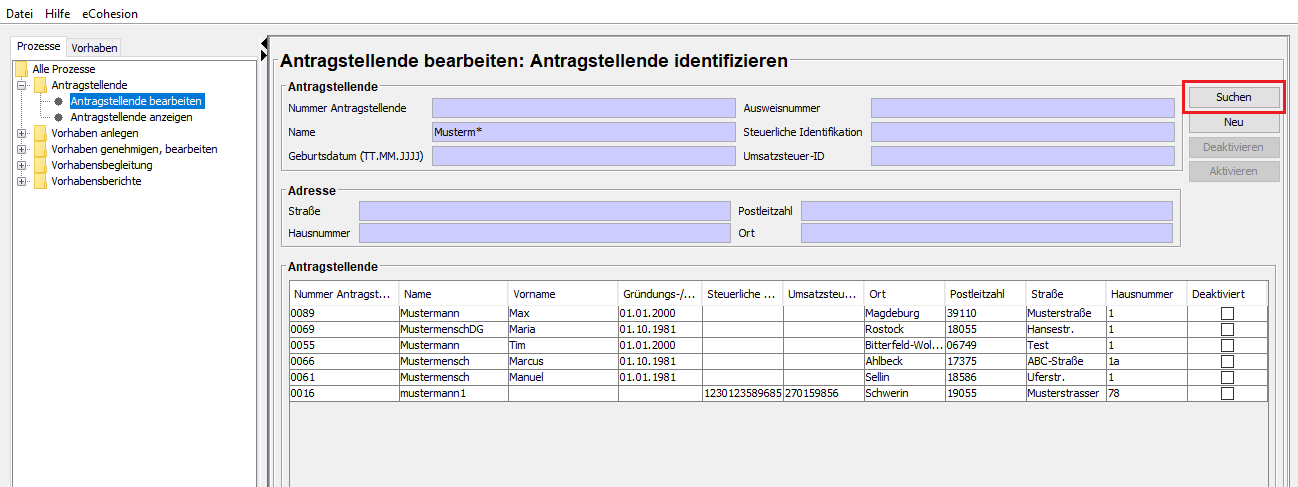The image size is (1298, 487).
Task: Click the Suchen button
Action: (x=1233, y=97)
